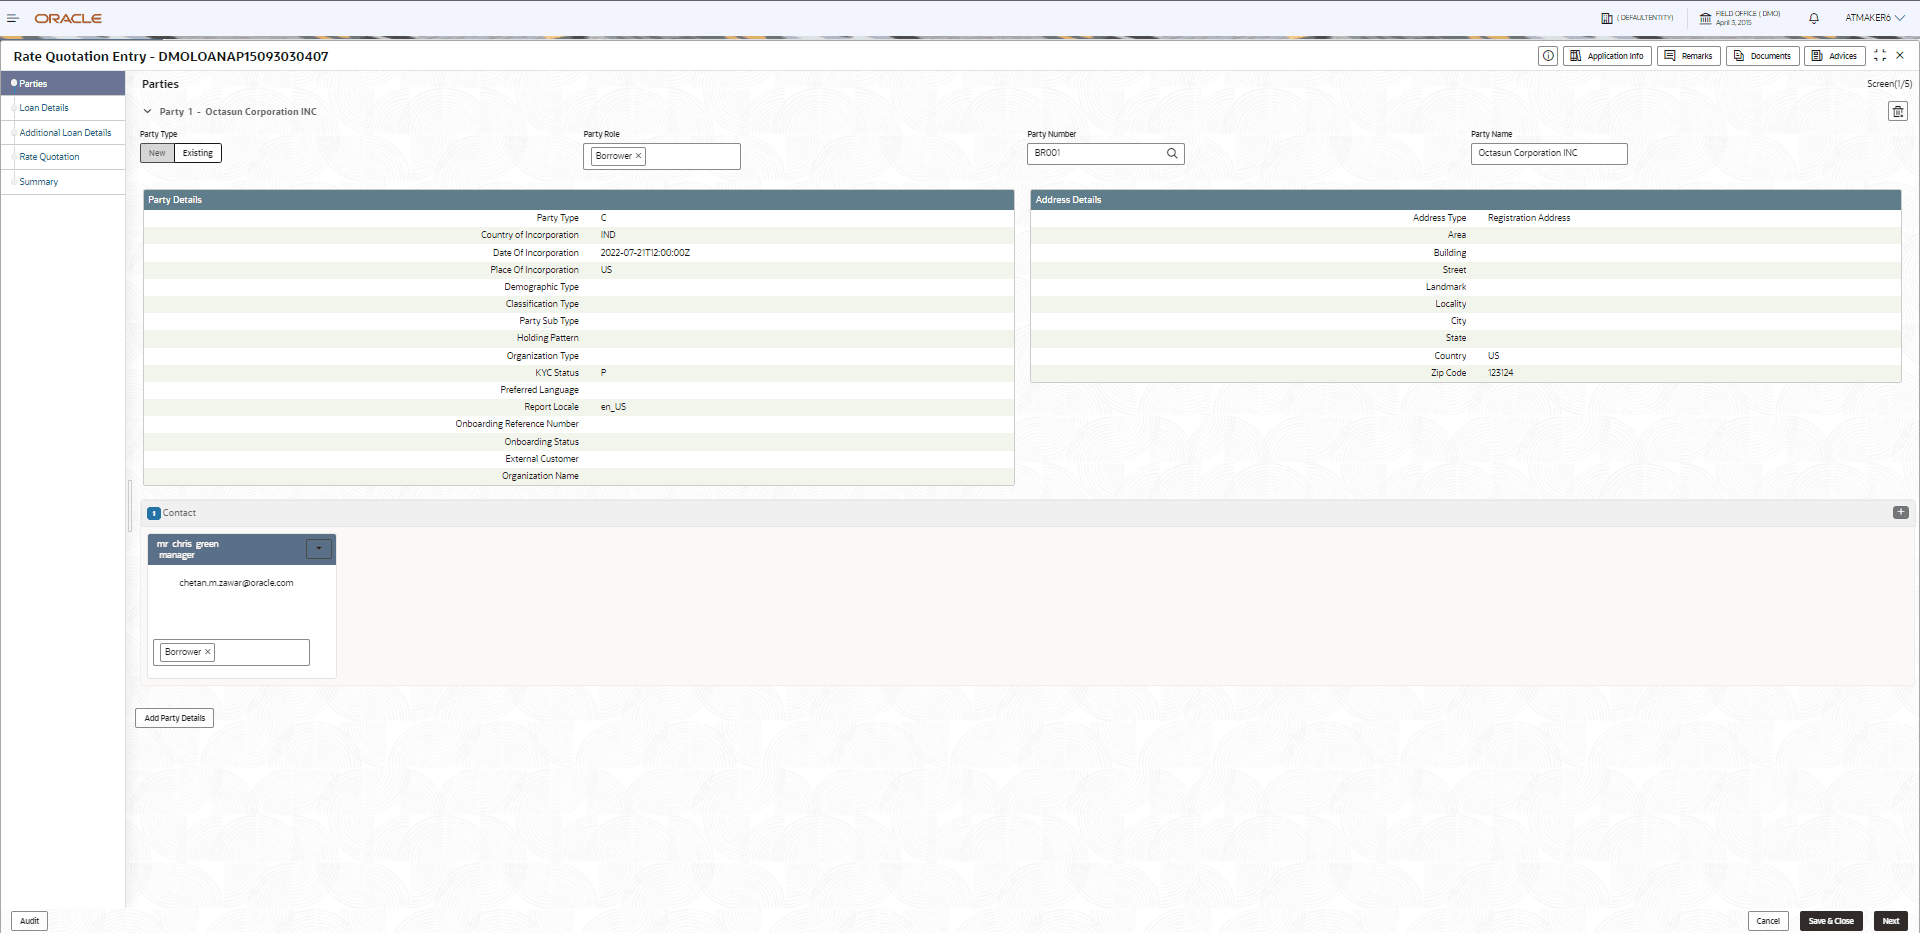
Task: Go to the Additional Loan Details step
Action: pyautogui.click(x=63, y=133)
